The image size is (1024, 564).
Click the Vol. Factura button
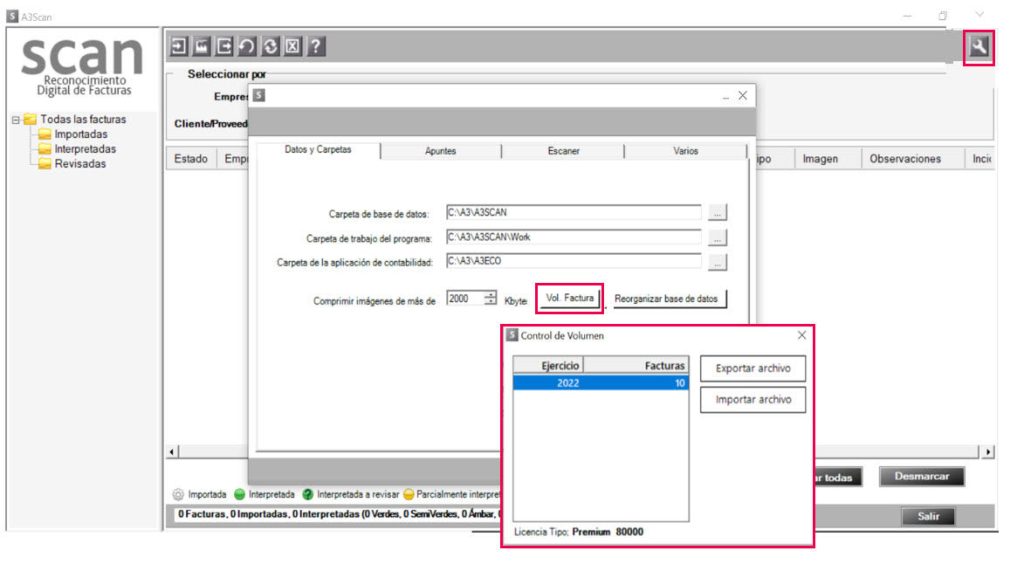[x=569, y=298]
